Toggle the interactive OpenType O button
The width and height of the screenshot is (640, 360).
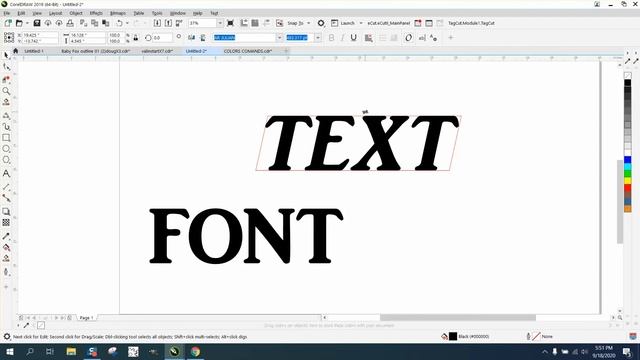coord(408,38)
